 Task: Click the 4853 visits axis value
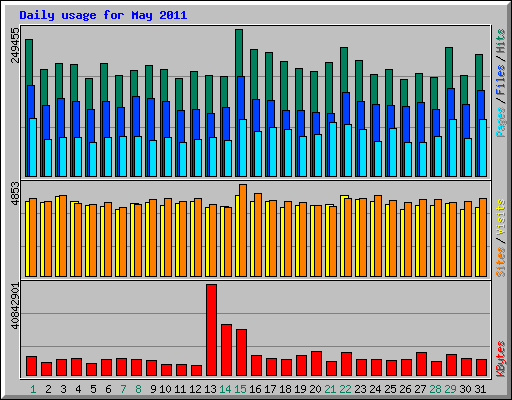(15, 194)
